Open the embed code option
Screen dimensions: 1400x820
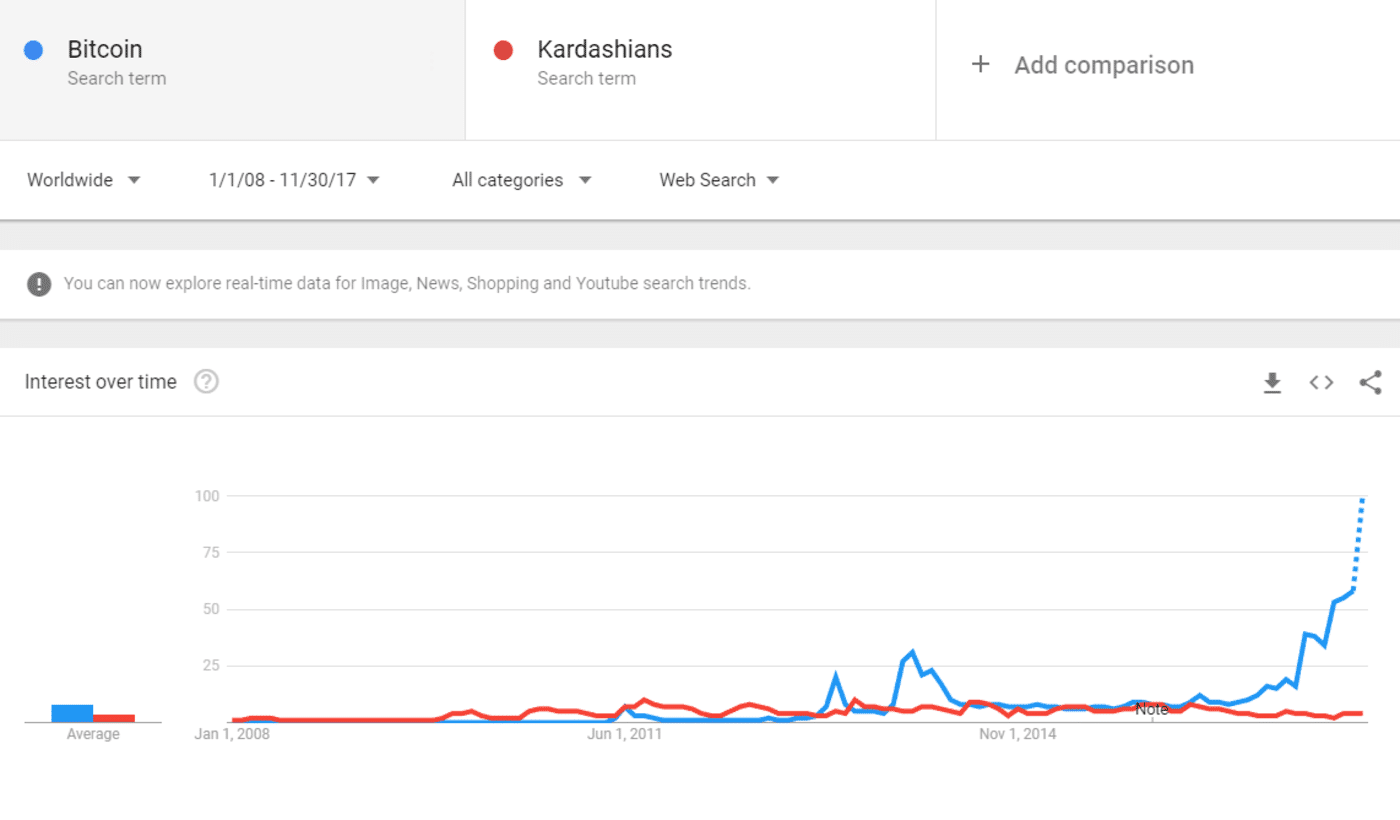(x=1321, y=382)
